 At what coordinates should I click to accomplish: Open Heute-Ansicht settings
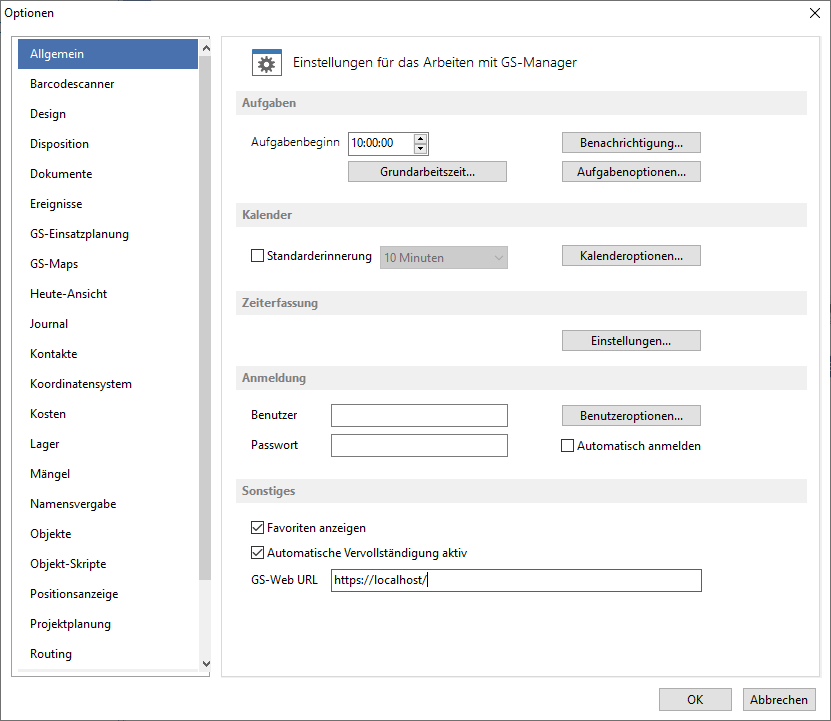[108, 294]
